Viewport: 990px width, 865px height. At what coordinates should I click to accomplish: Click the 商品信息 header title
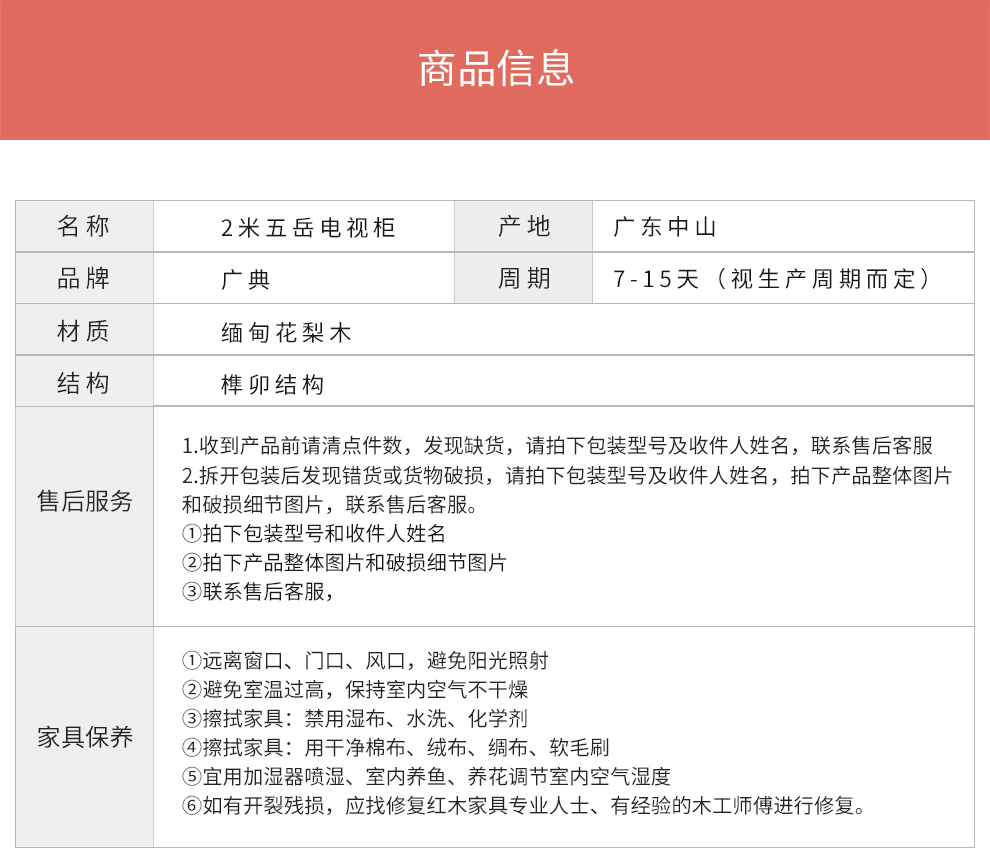pos(495,69)
